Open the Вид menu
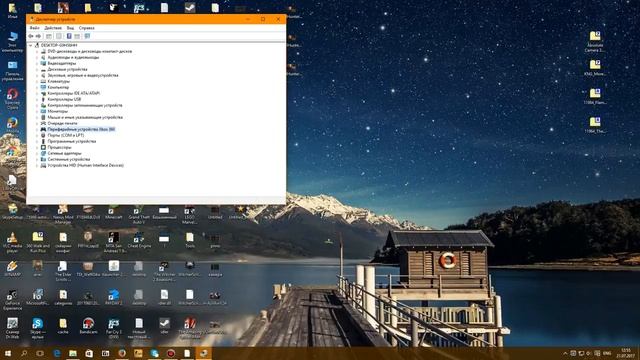This screenshot has width=640, height=360. (x=70, y=28)
